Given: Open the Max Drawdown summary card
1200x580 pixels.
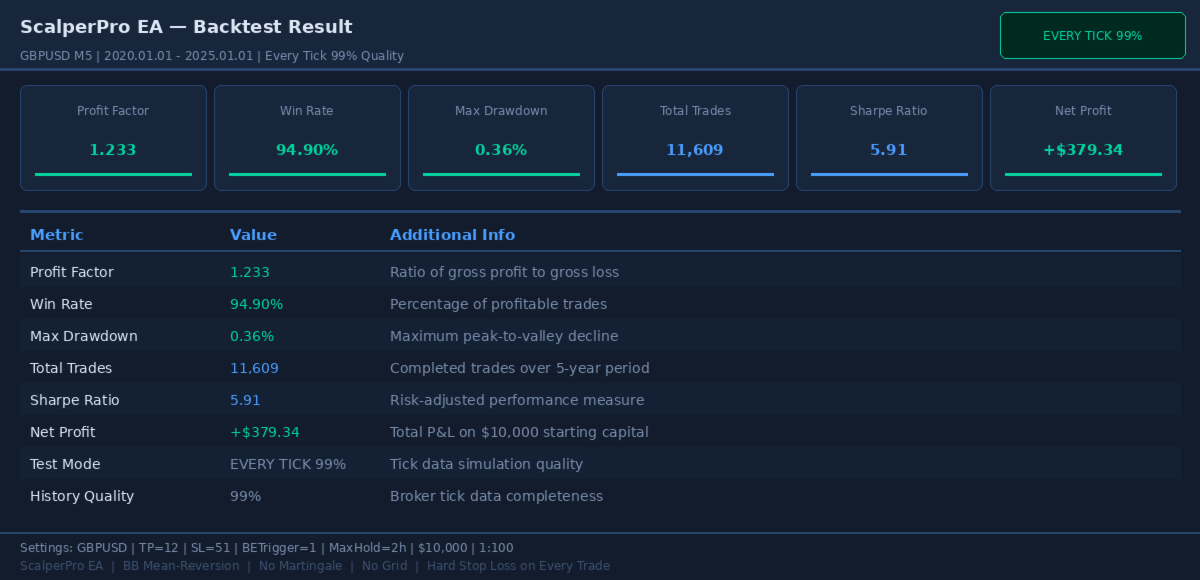Looking at the screenshot, I should [x=501, y=138].
